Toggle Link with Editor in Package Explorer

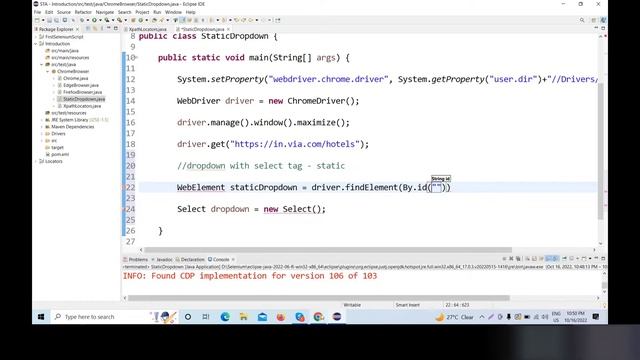[x=95, y=29]
